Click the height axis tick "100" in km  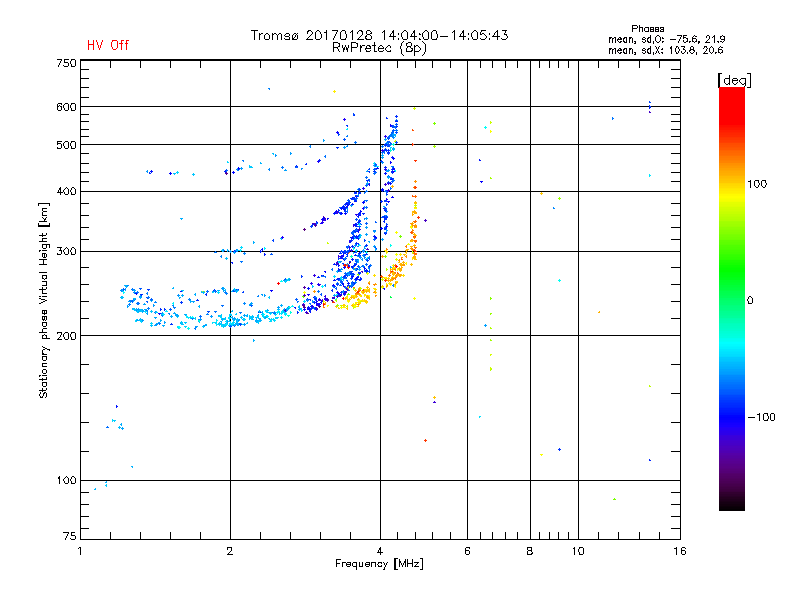66,480
